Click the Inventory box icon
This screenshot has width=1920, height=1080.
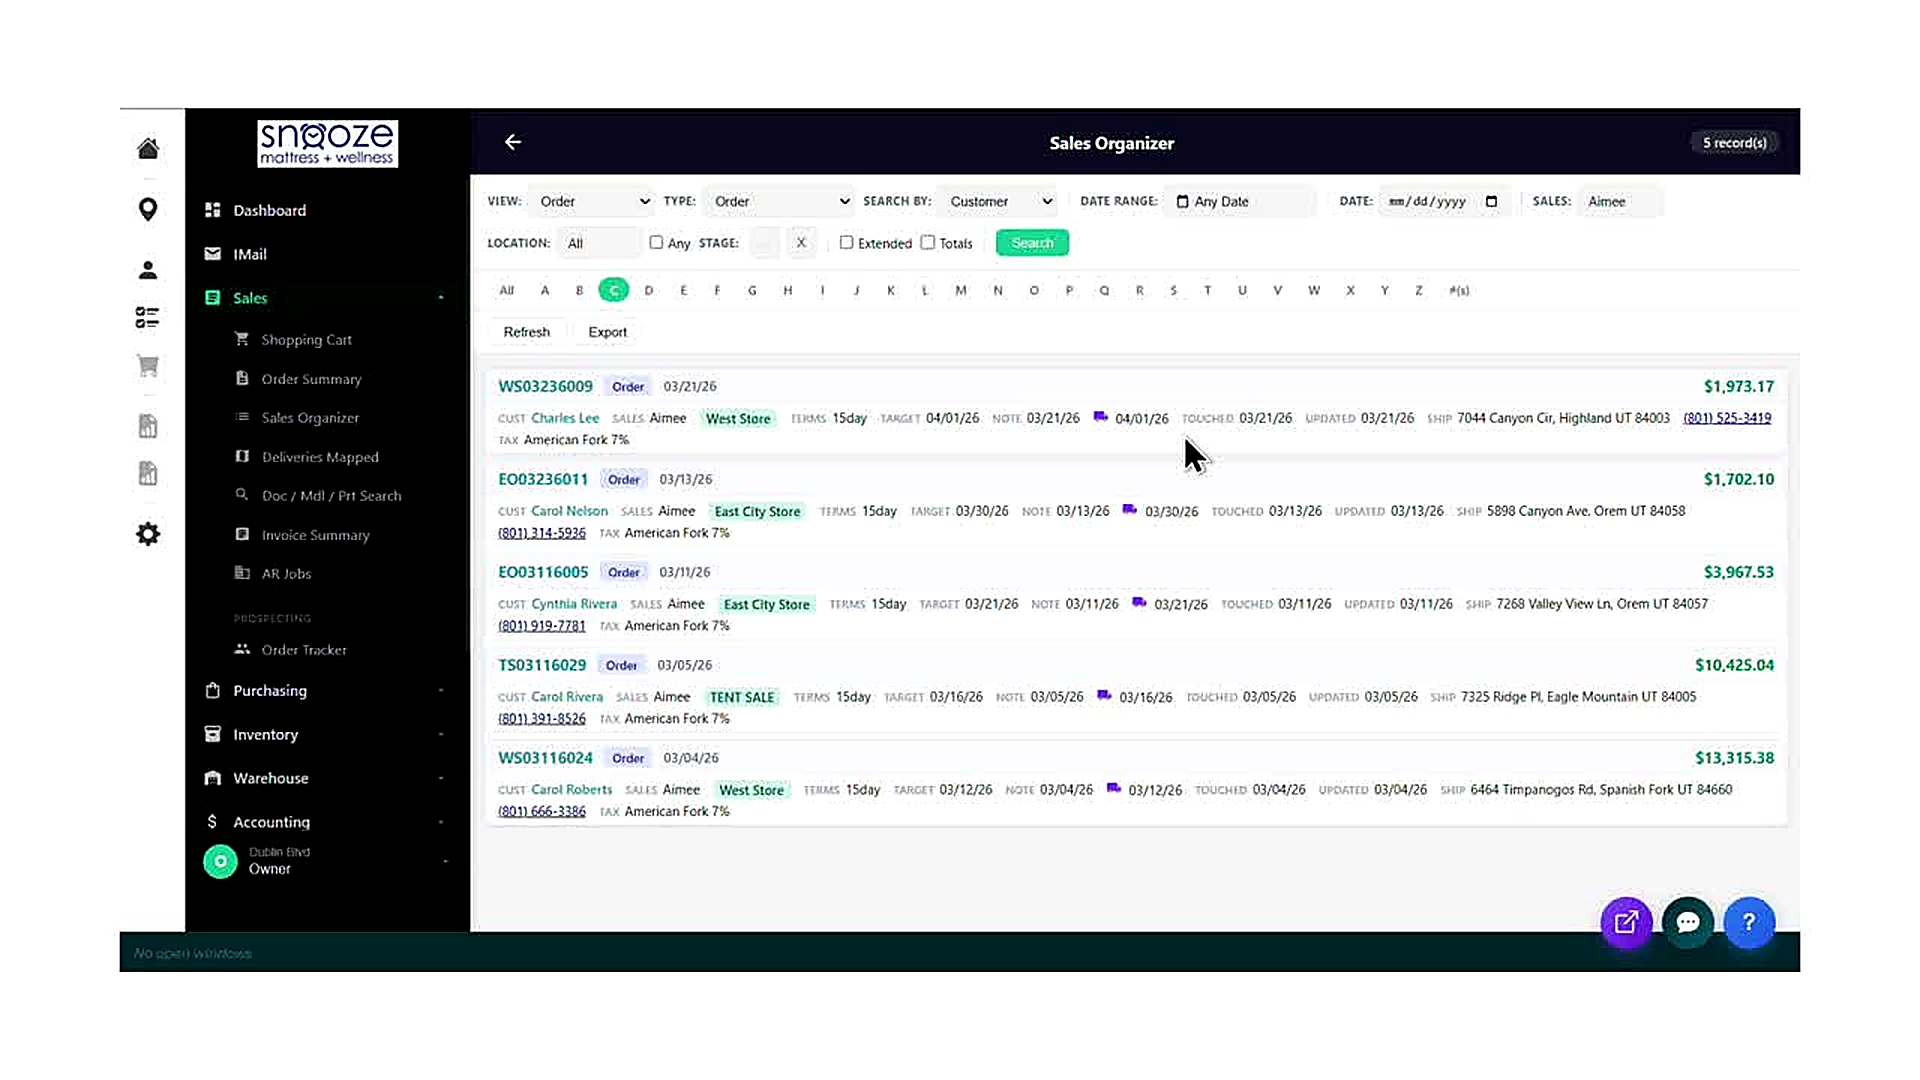pos(212,734)
